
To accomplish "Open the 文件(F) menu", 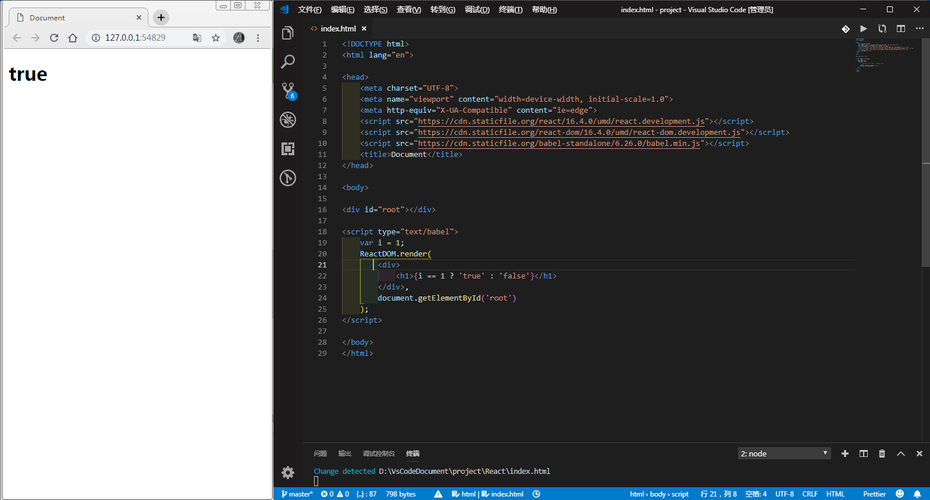I will tap(310, 9).
